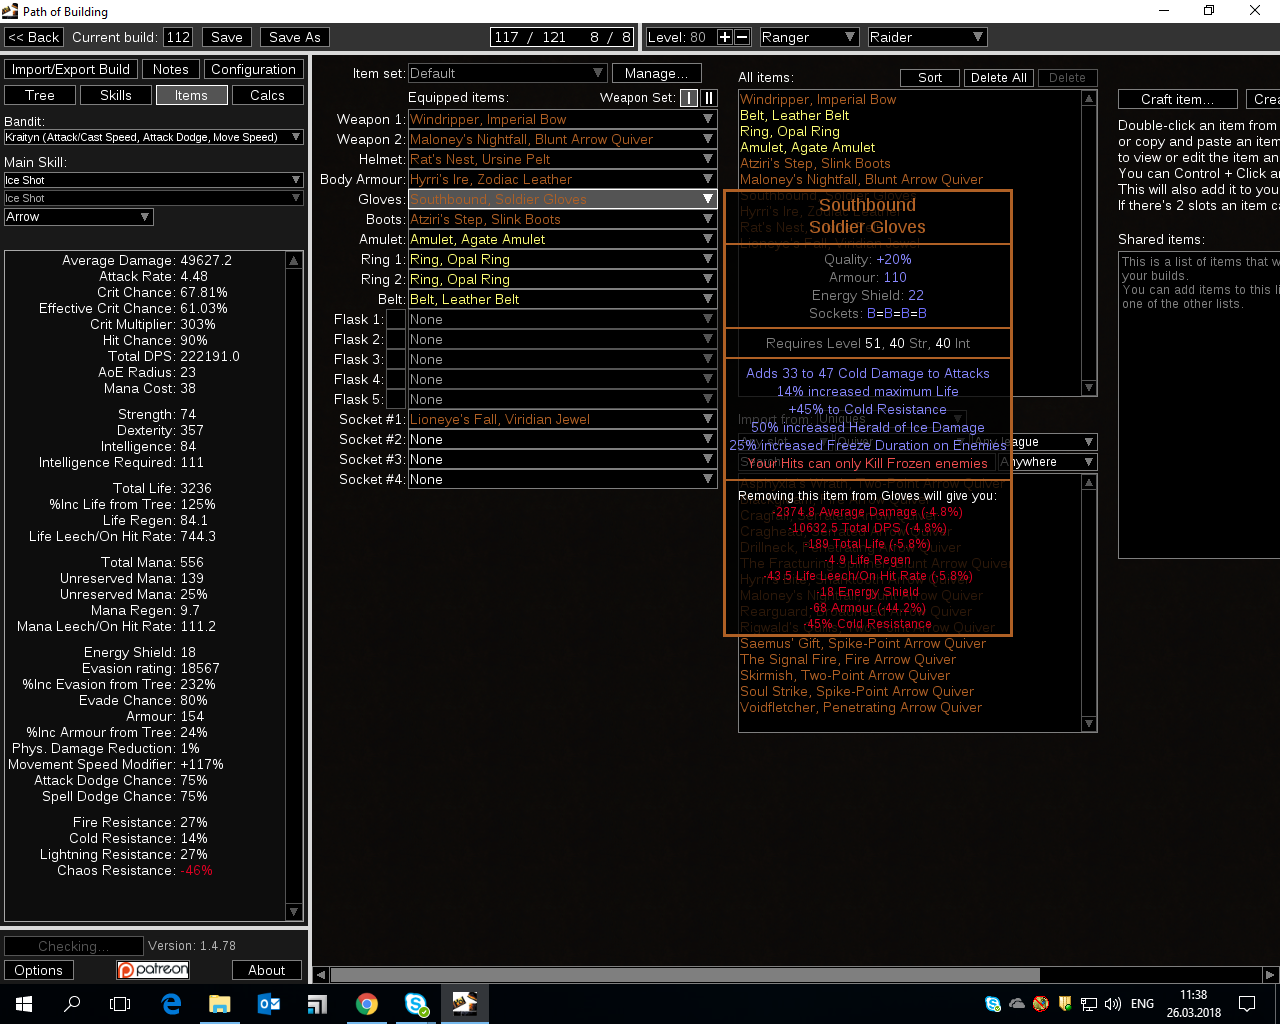Open Skype from taskbar
The height and width of the screenshot is (1024, 1280).
(x=416, y=1004)
